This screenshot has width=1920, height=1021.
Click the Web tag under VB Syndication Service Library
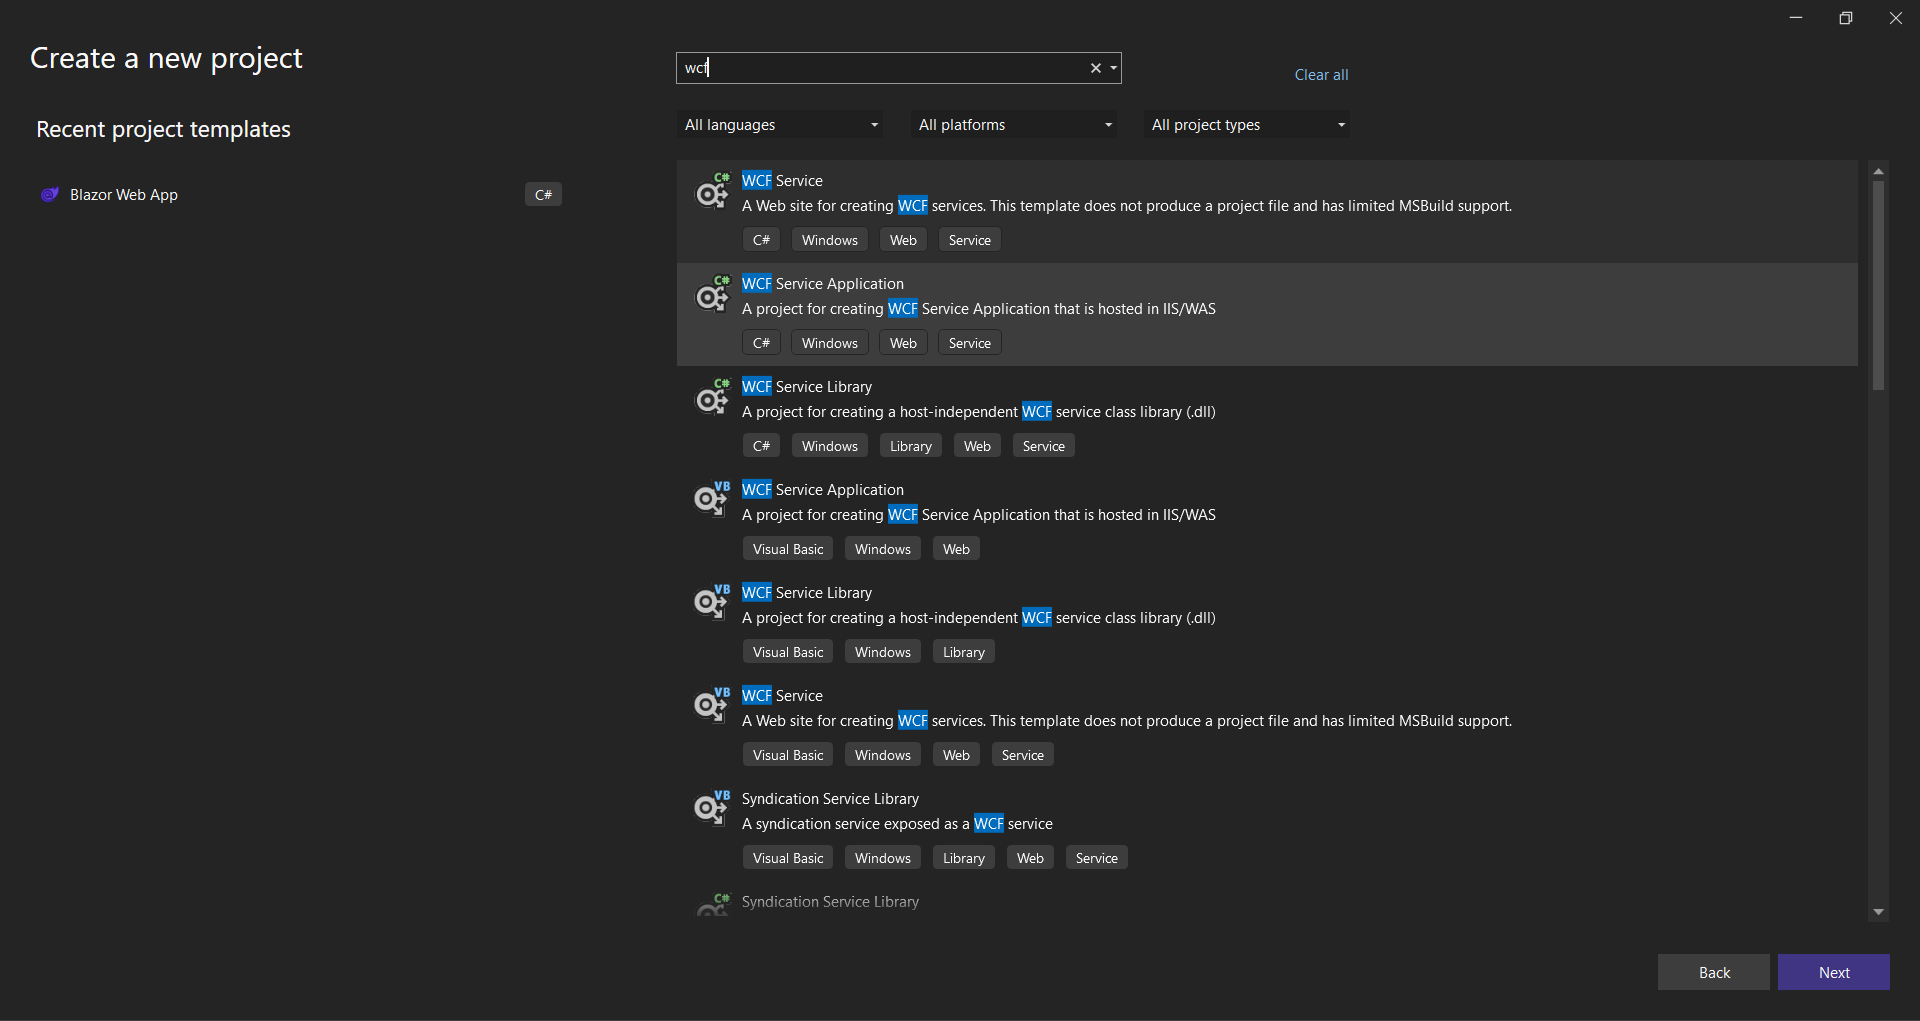[x=1030, y=858]
